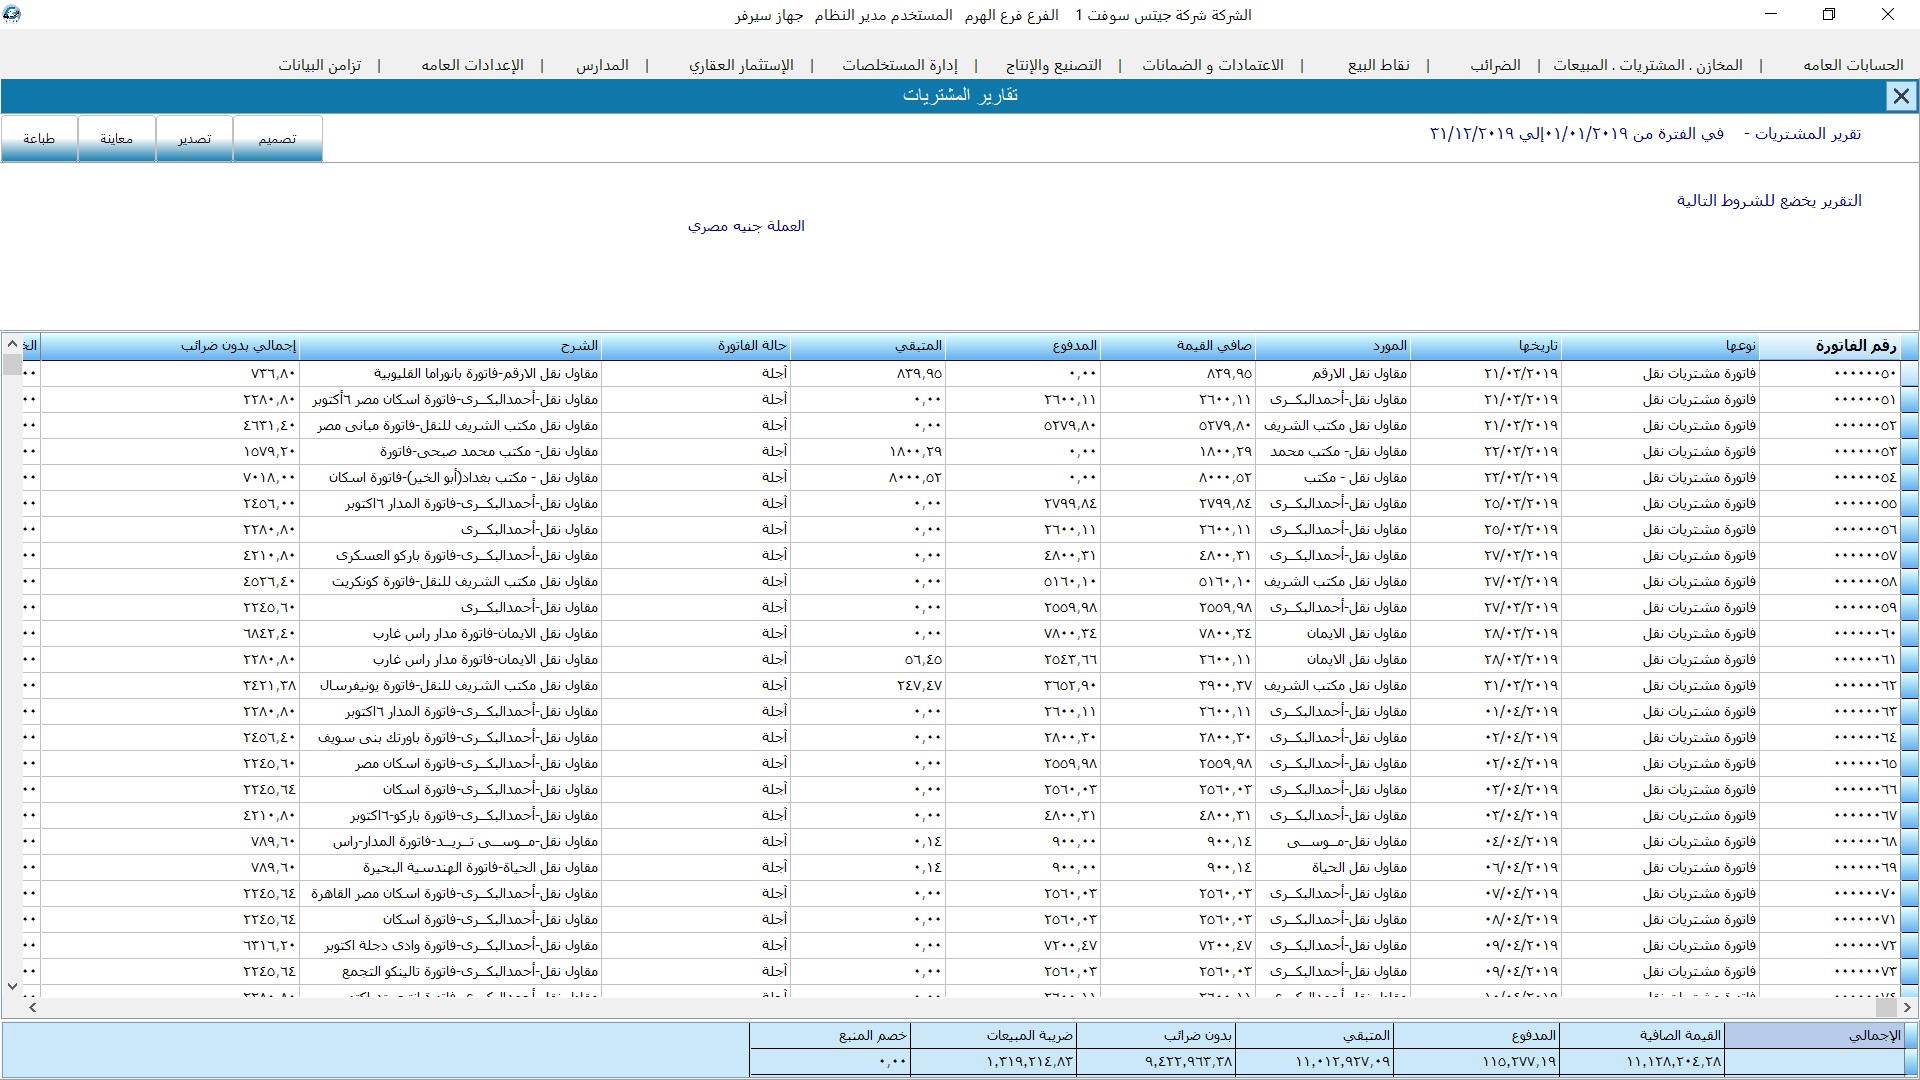Click total without tax ٧٠١٨,٠٠ cell
This screenshot has height=1080, width=1920.
point(170,477)
